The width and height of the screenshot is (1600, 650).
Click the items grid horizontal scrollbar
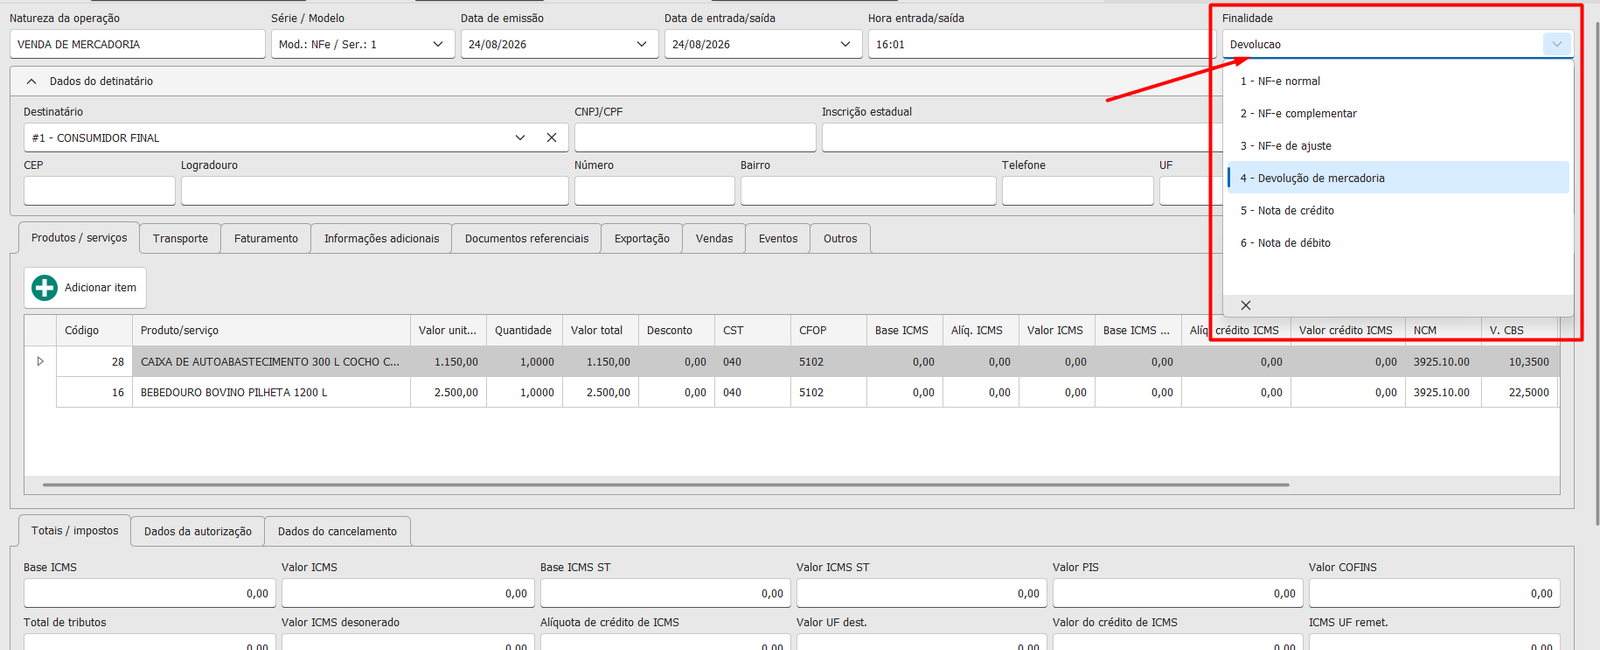(666, 485)
